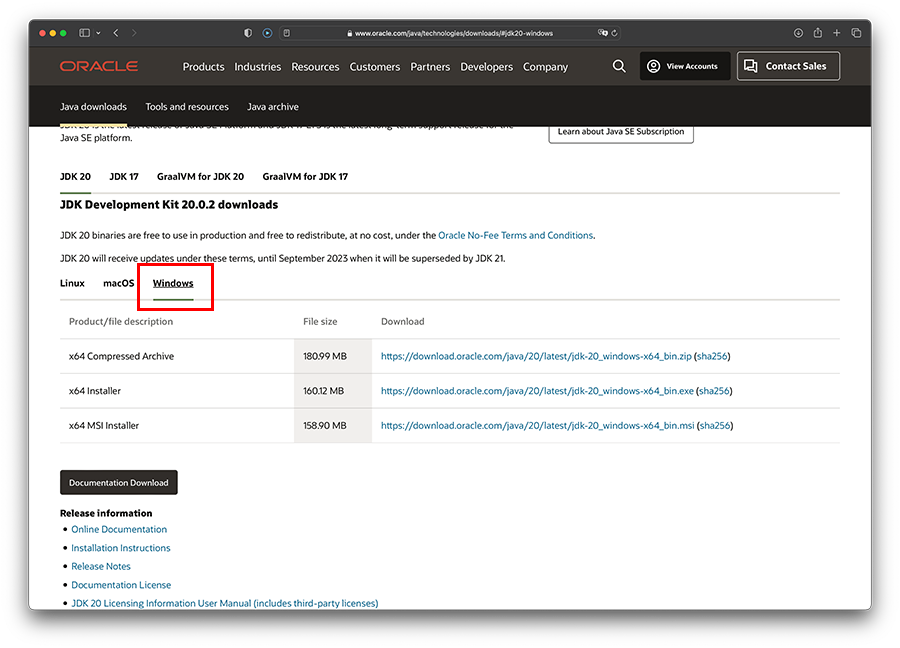Click the Safari downloads icon
The width and height of the screenshot is (900, 648).
pyautogui.click(x=798, y=33)
